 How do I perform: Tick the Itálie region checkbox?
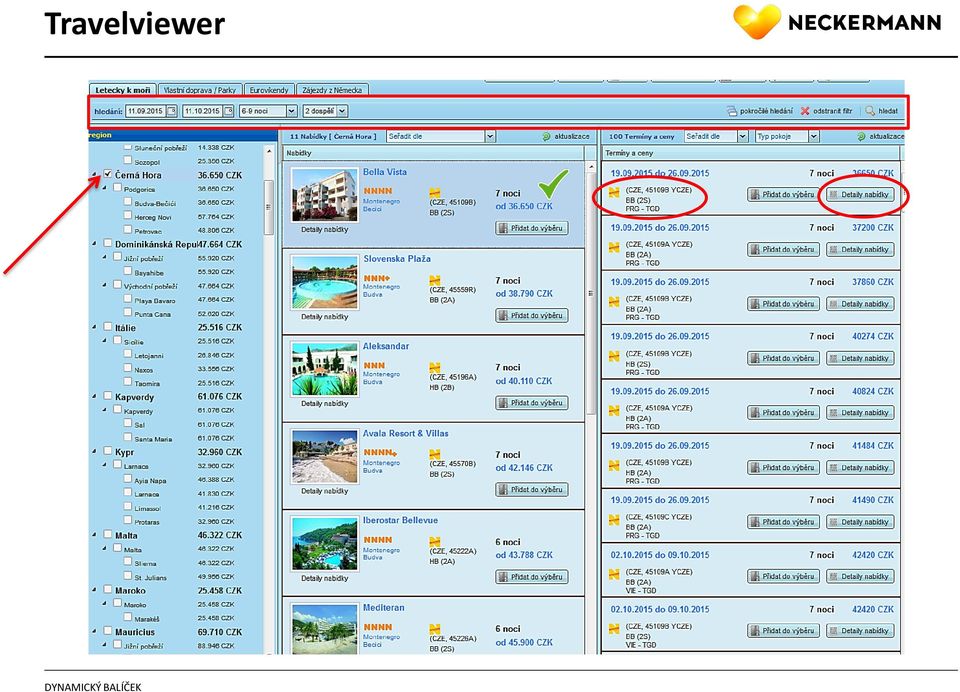coord(108,327)
